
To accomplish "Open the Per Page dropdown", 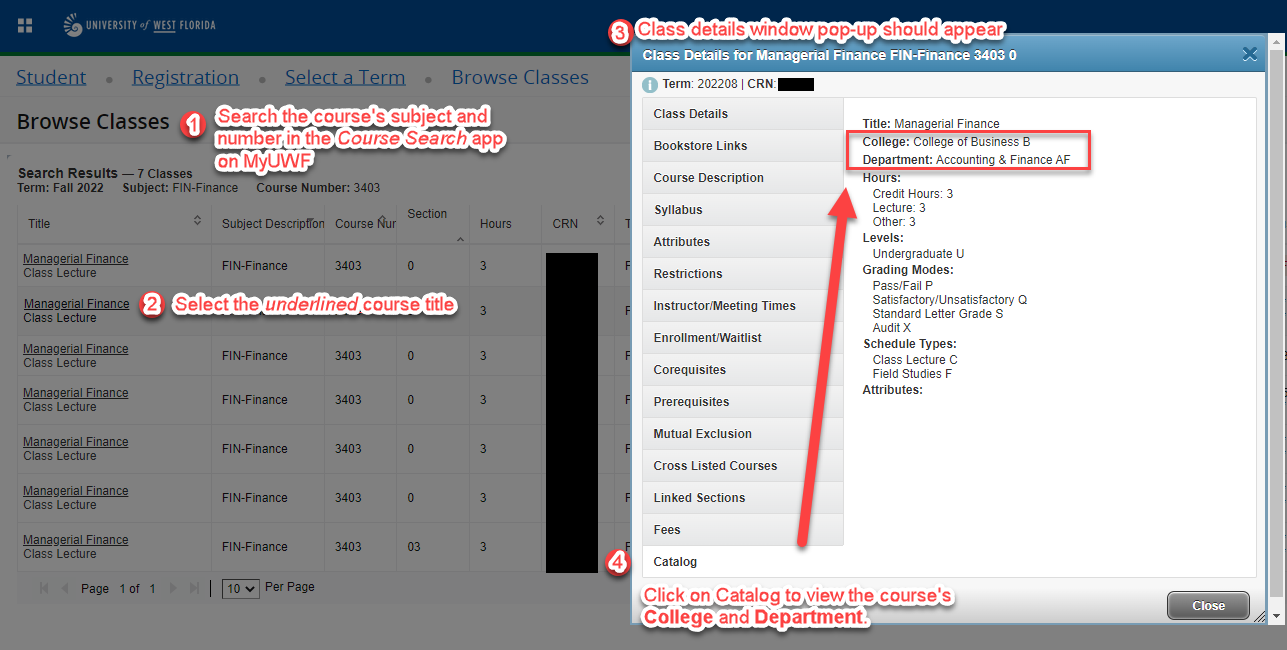I will click(240, 589).
